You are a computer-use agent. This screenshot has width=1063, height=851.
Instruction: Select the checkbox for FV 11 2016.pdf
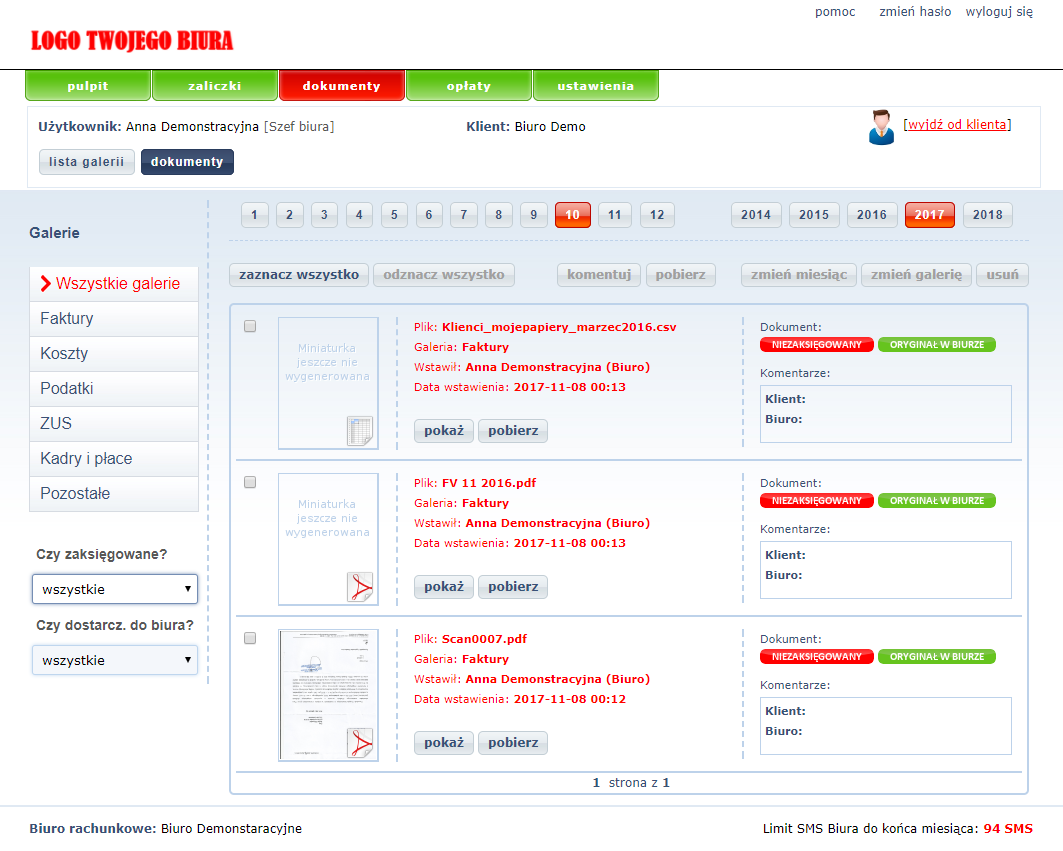250,482
